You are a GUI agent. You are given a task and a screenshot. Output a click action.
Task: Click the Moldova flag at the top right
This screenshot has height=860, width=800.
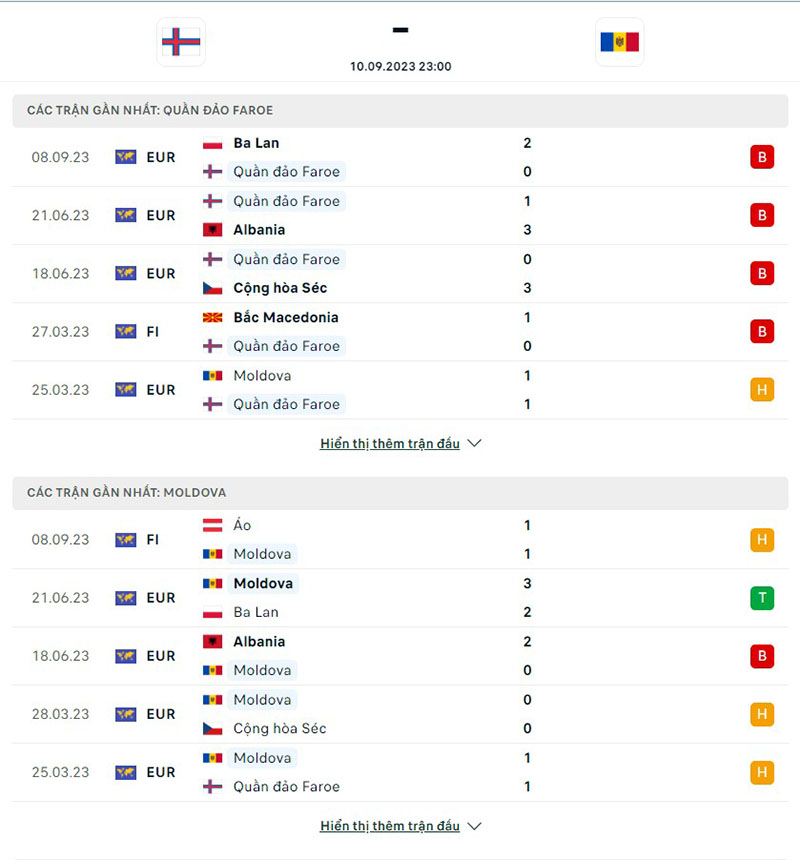[619, 42]
